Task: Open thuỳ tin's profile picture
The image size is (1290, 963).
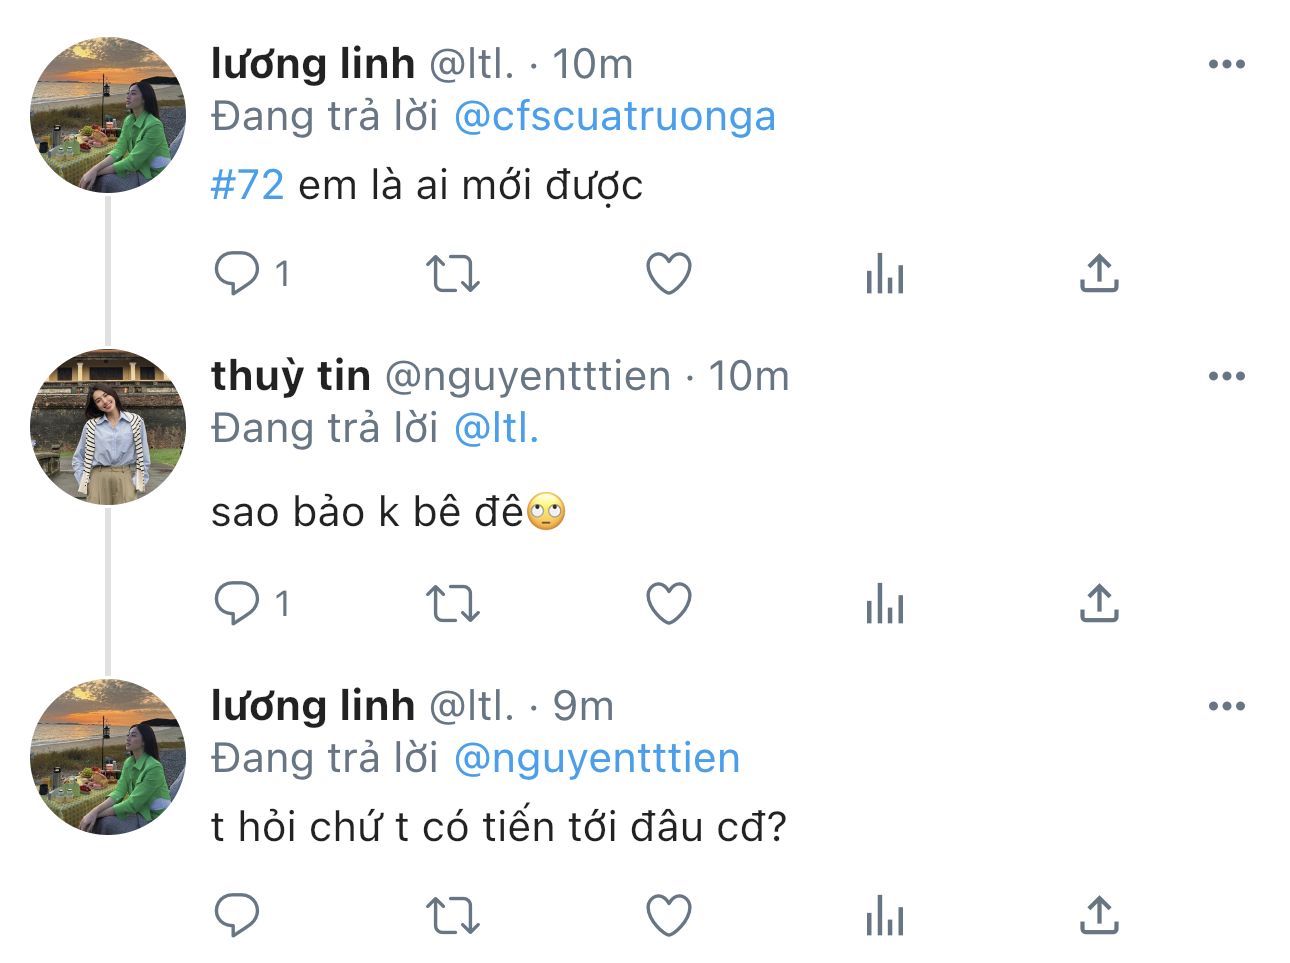Action: click(x=108, y=427)
